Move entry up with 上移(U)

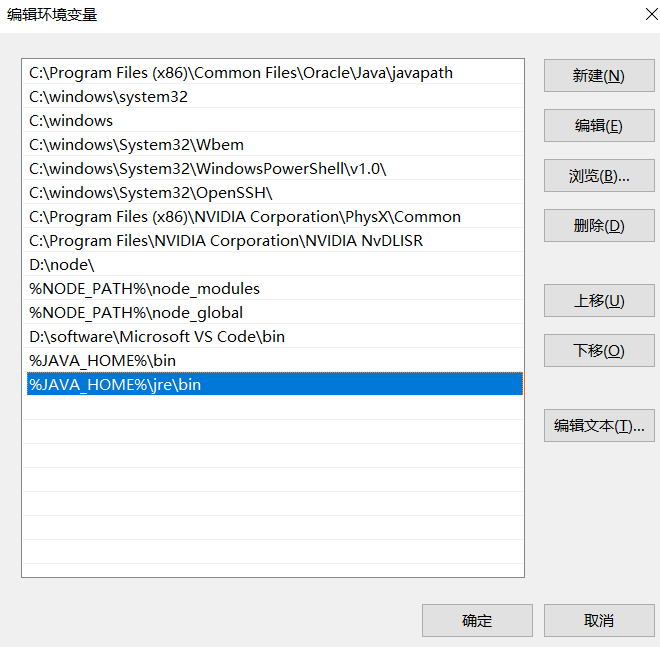(599, 301)
